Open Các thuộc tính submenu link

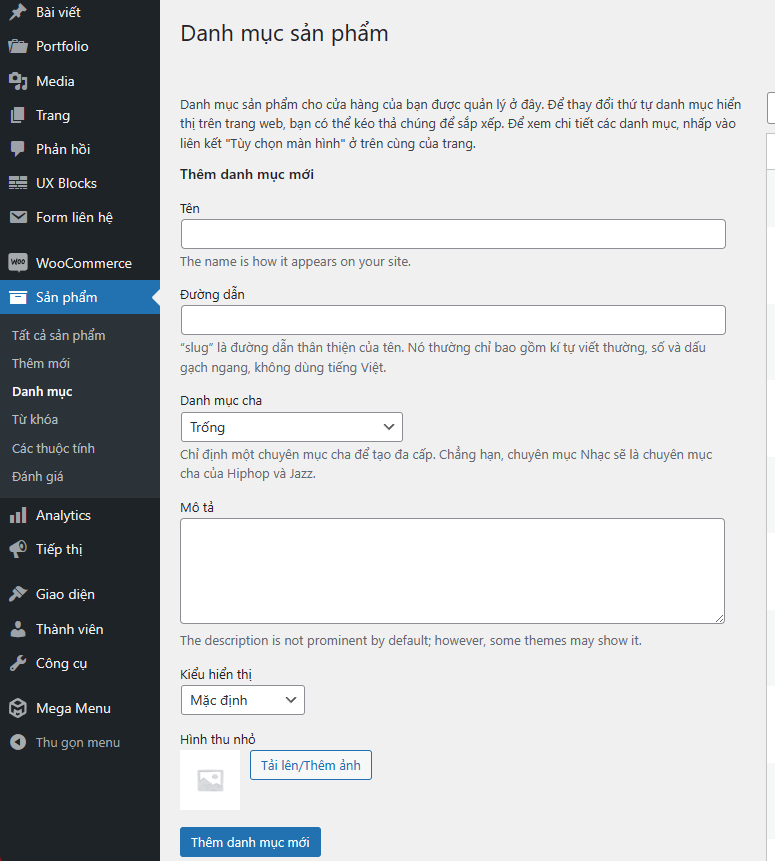pos(53,448)
